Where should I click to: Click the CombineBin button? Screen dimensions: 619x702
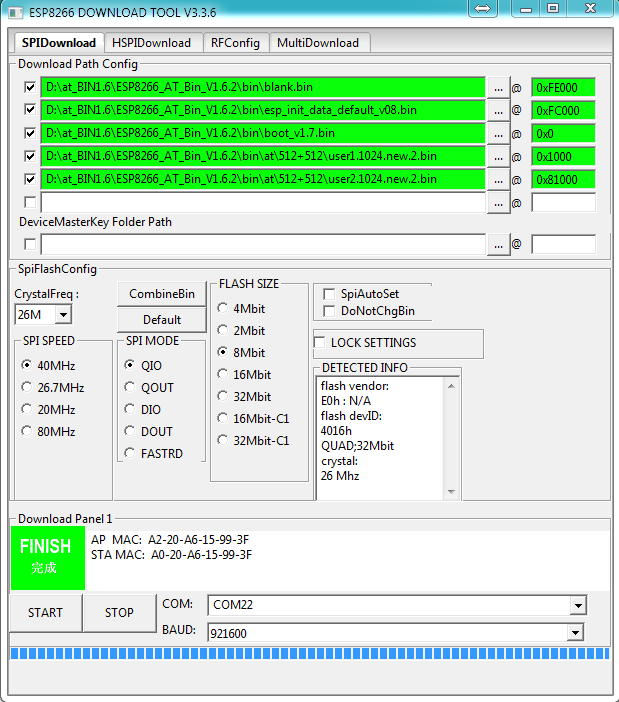pos(162,294)
